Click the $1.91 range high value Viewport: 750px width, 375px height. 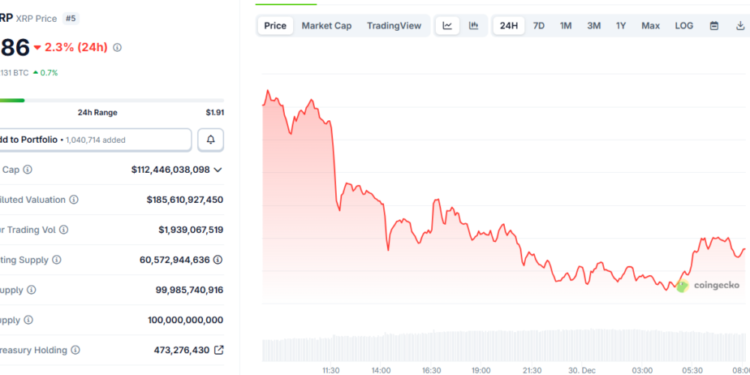215,112
